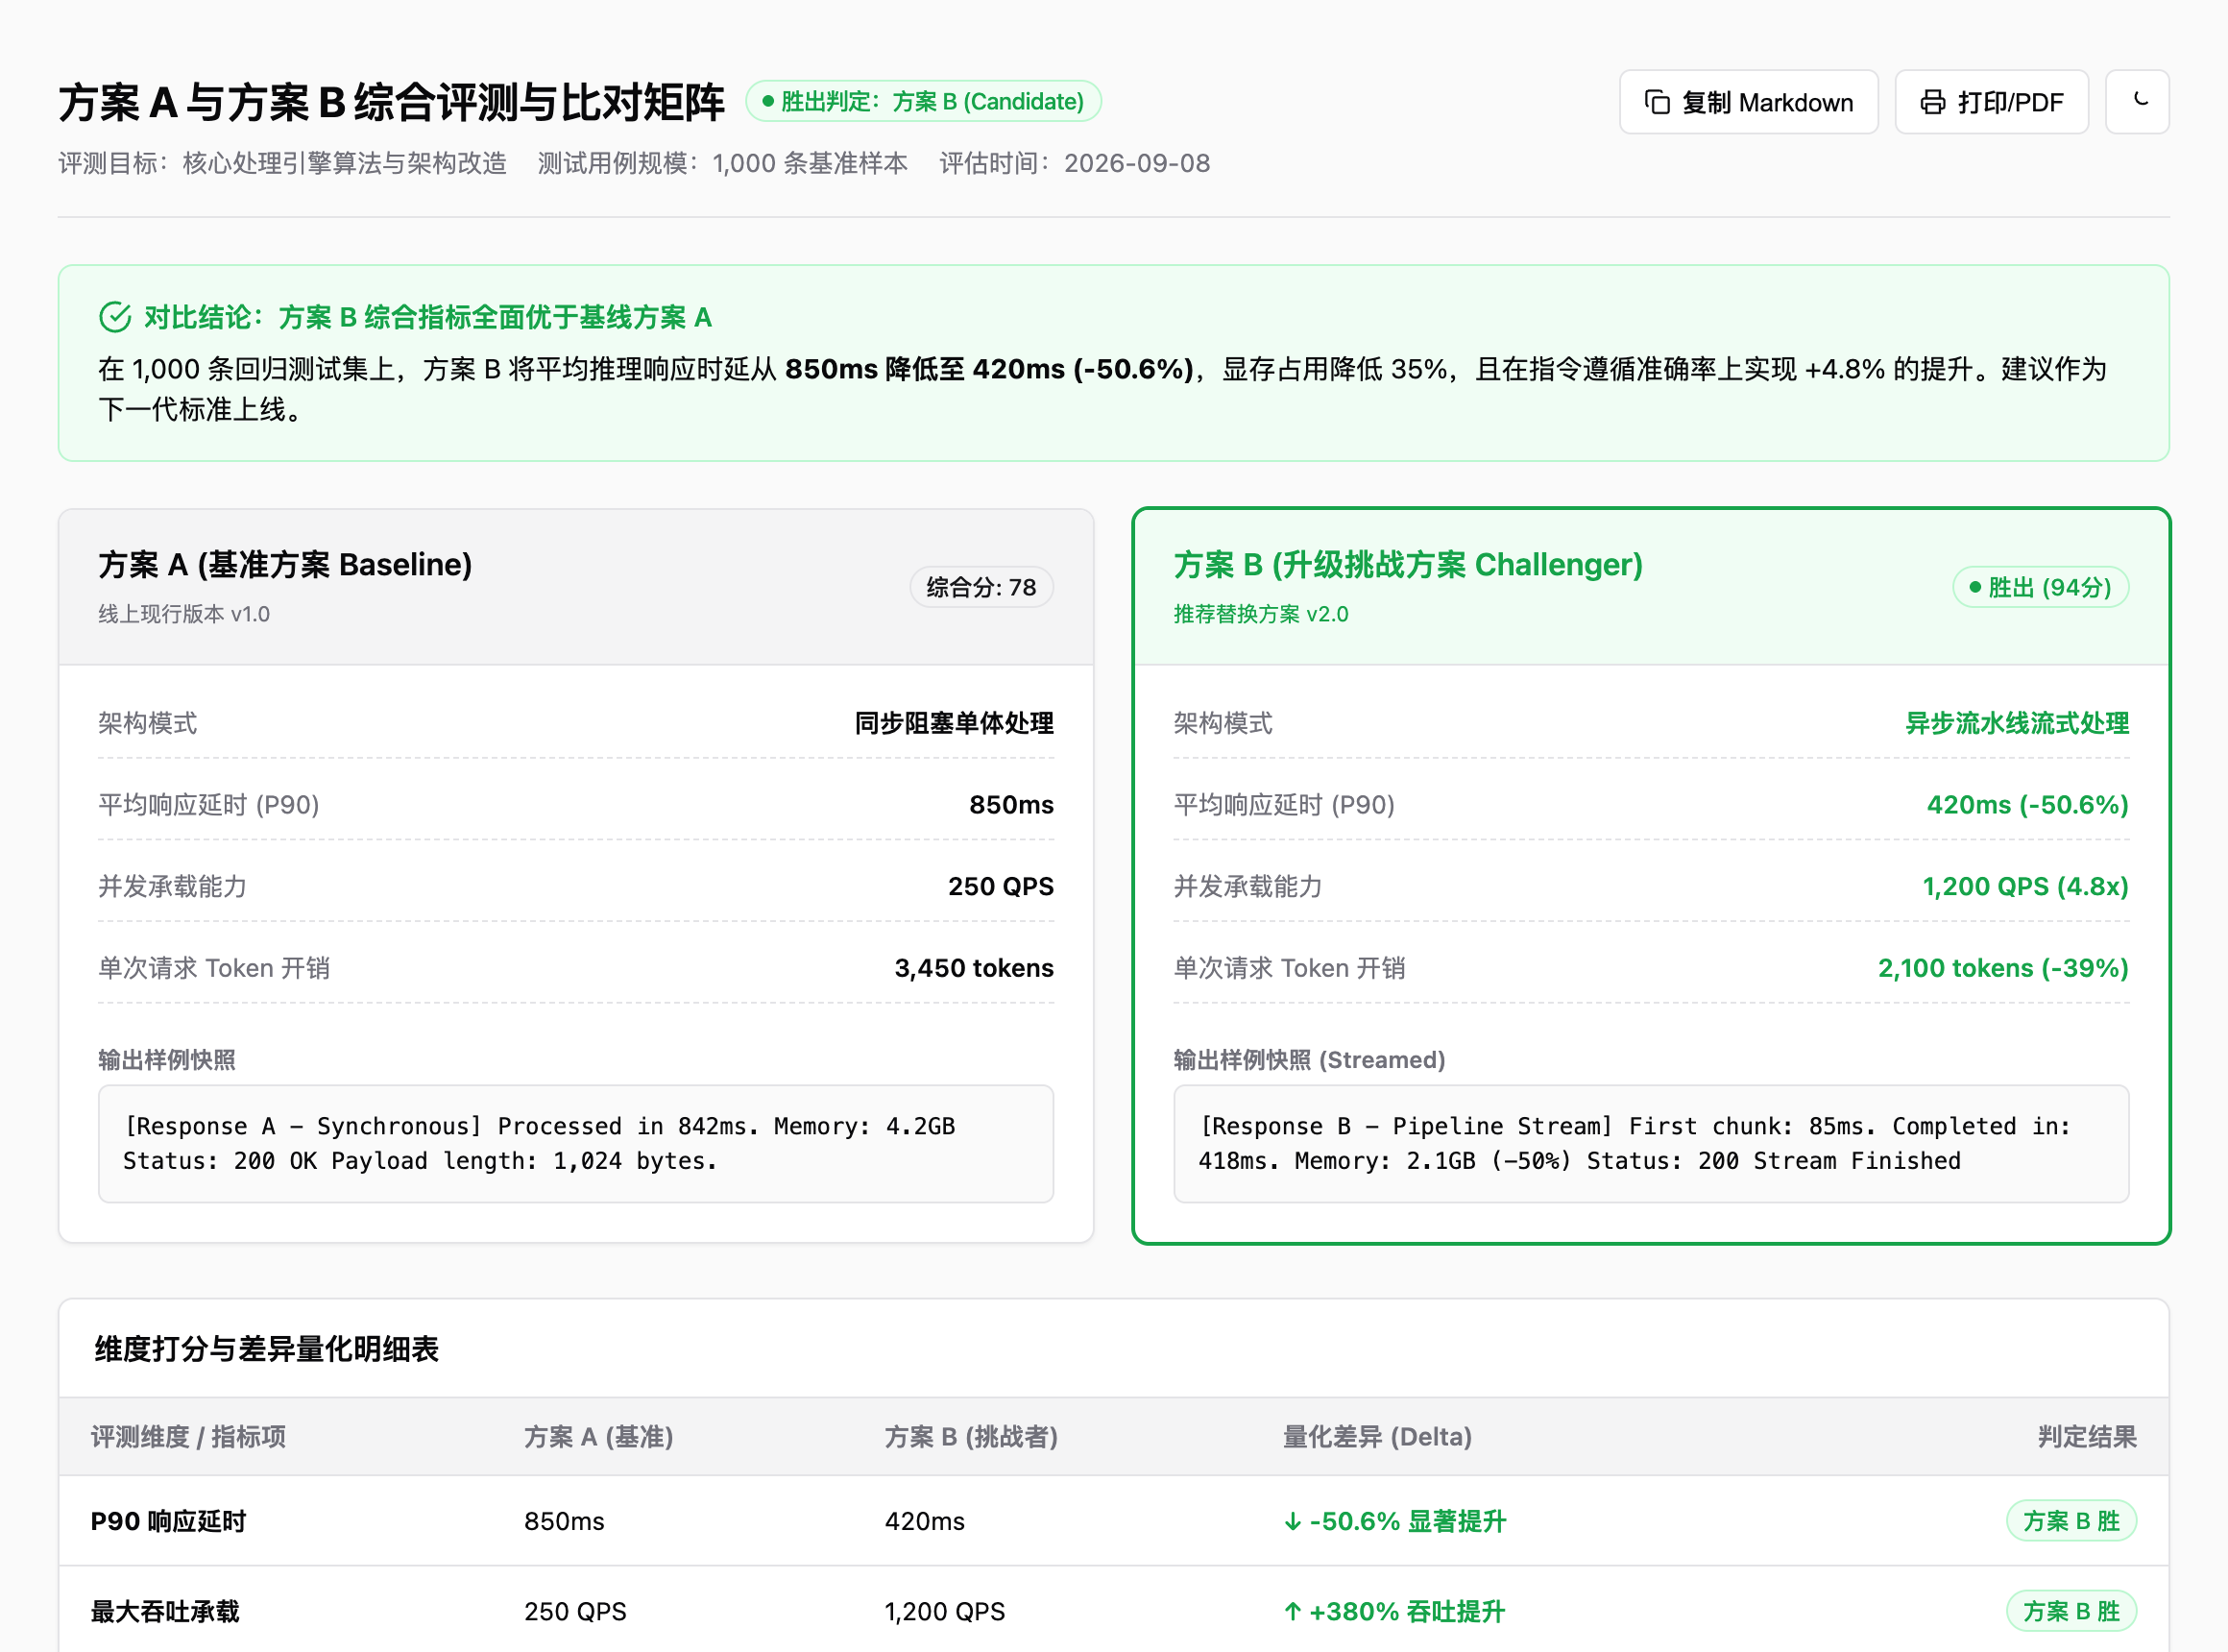
Task: Click the 综合分: 78 badge
Action: point(981,587)
